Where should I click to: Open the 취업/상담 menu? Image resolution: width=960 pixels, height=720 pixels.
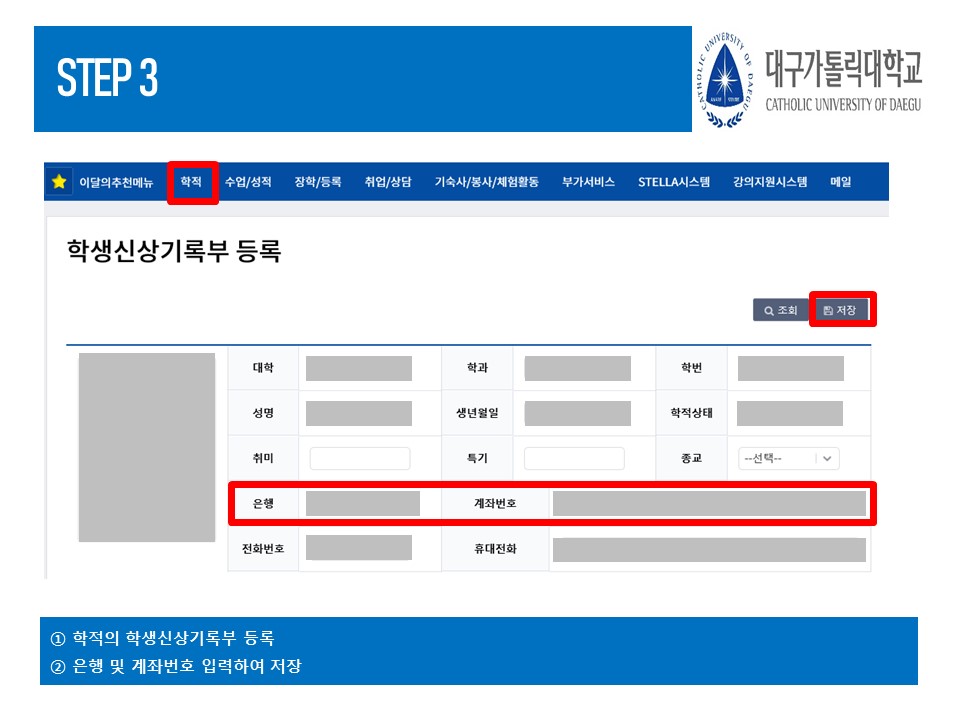coord(388,182)
